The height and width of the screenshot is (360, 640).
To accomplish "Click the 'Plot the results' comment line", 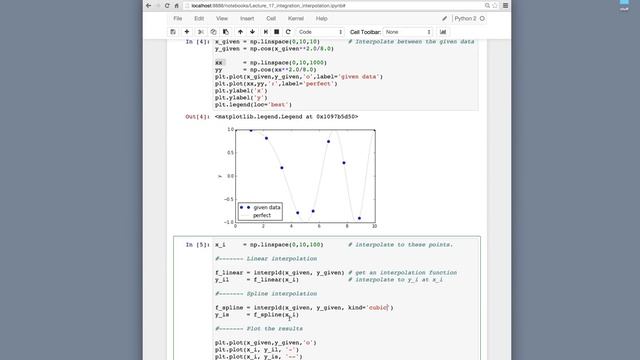I will pyautogui.click(x=259, y=329).
